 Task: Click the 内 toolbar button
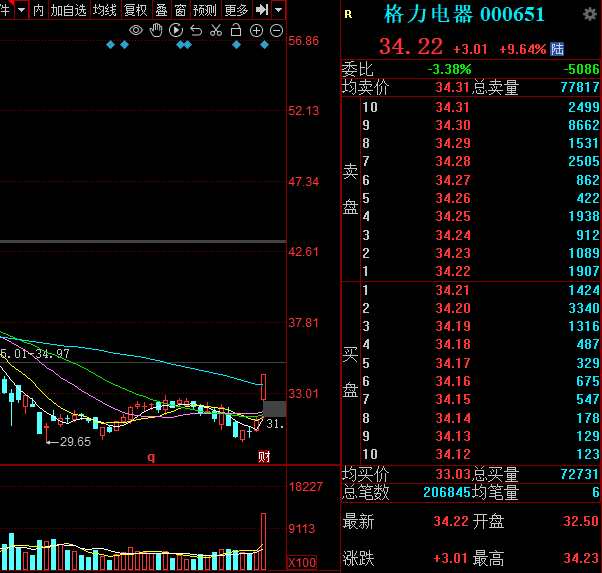pos(38,10)
